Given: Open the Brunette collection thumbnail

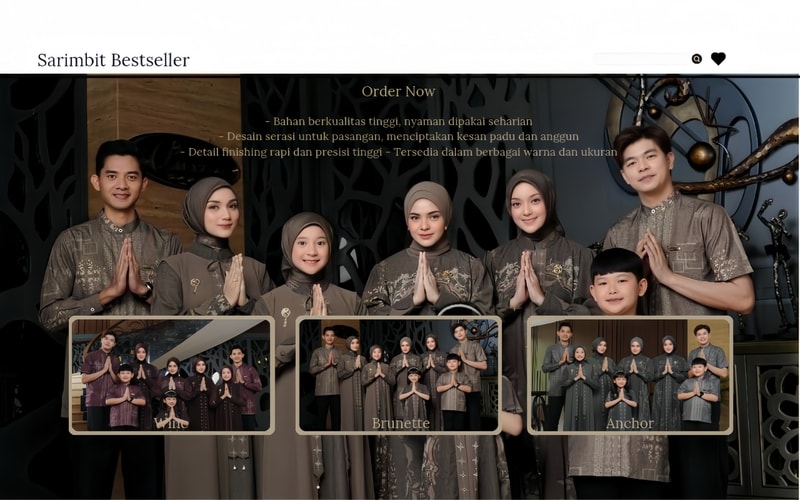Looking at the screenshot, I should 398,375.
